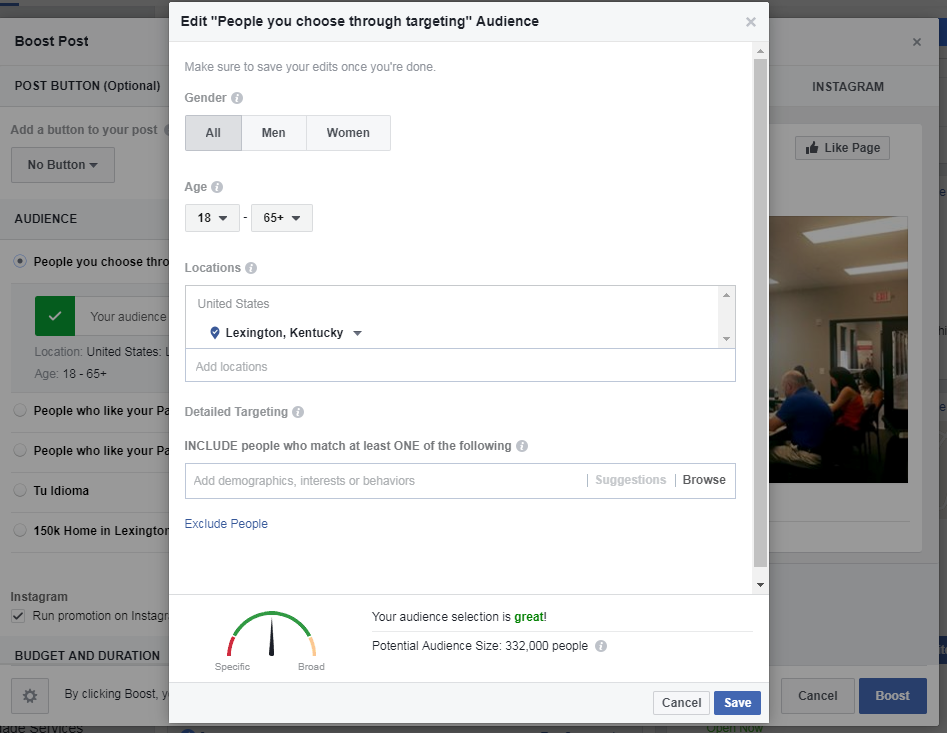Click the 'Your audience selection is great!' text

click(459, 617)
